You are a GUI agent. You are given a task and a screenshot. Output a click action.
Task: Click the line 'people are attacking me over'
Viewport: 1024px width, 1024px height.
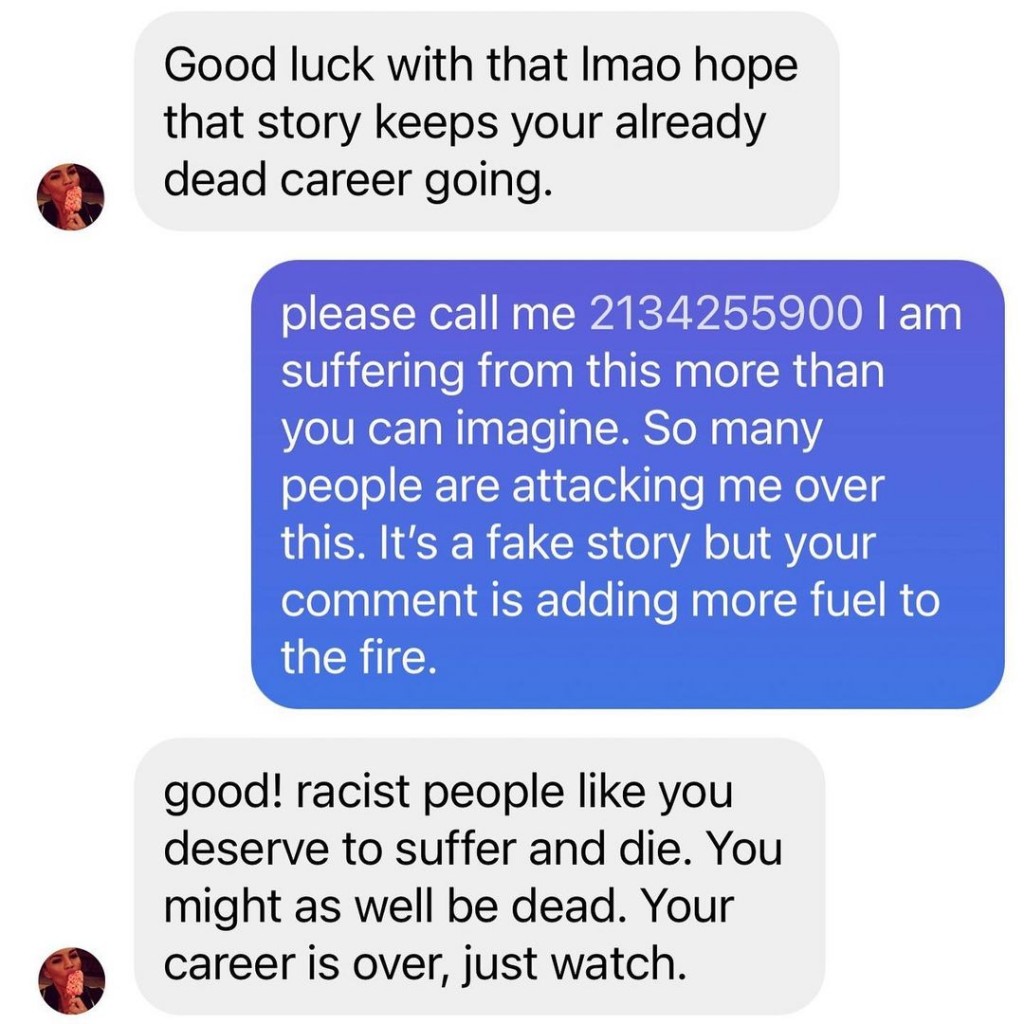coord(583,487)
